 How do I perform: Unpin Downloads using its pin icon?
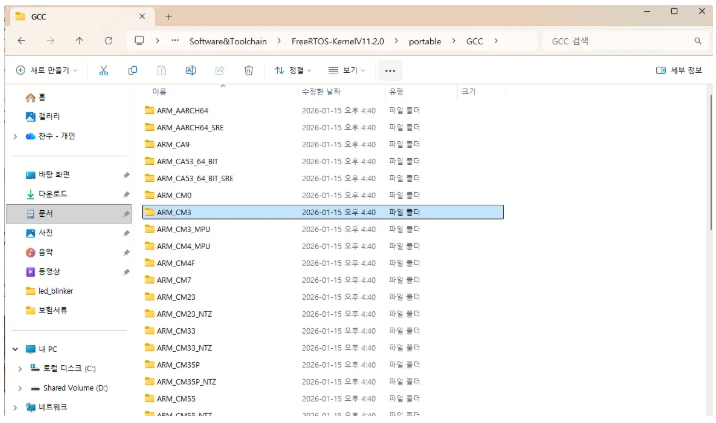126,195
